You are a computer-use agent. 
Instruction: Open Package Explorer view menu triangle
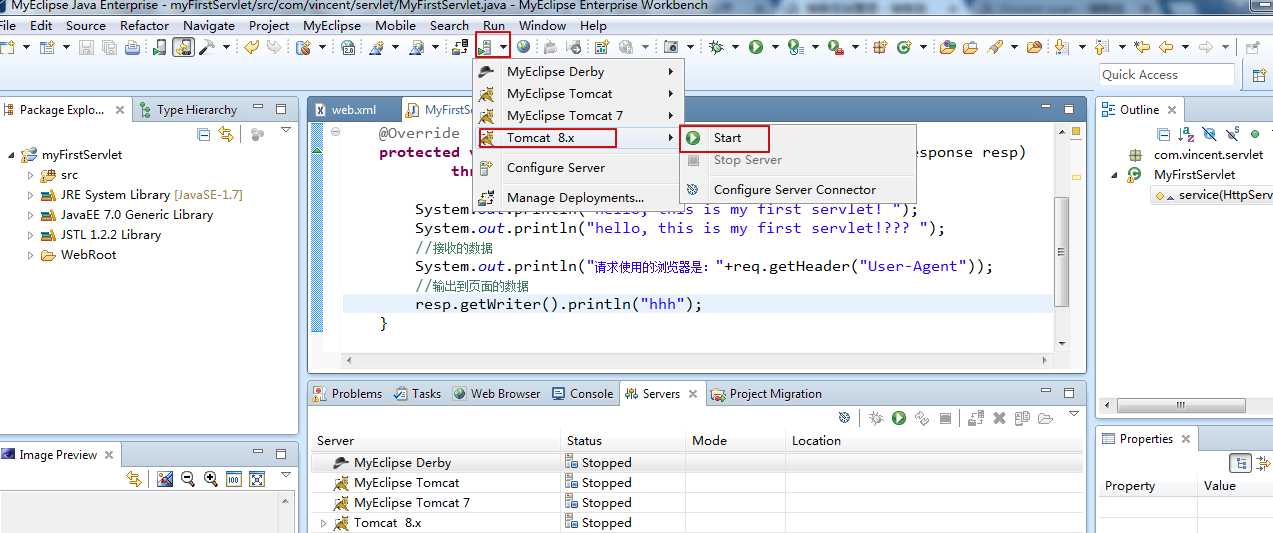point(286,130)
